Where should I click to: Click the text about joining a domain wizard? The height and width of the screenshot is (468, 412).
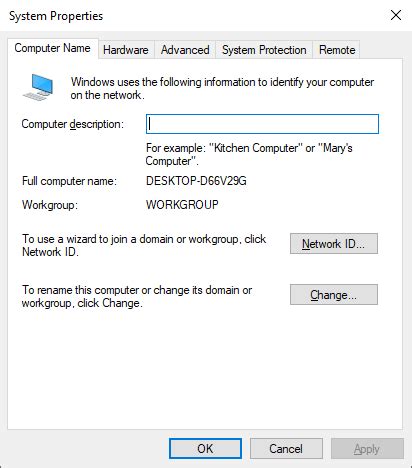click(144, 245)
